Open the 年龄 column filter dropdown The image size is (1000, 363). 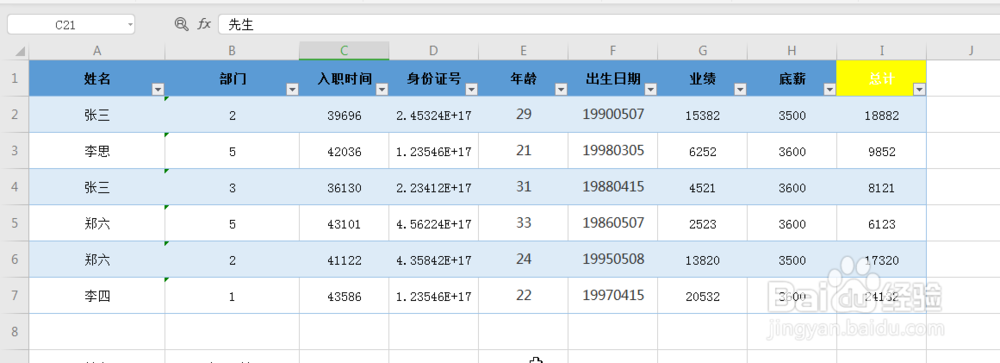(561, 90)
